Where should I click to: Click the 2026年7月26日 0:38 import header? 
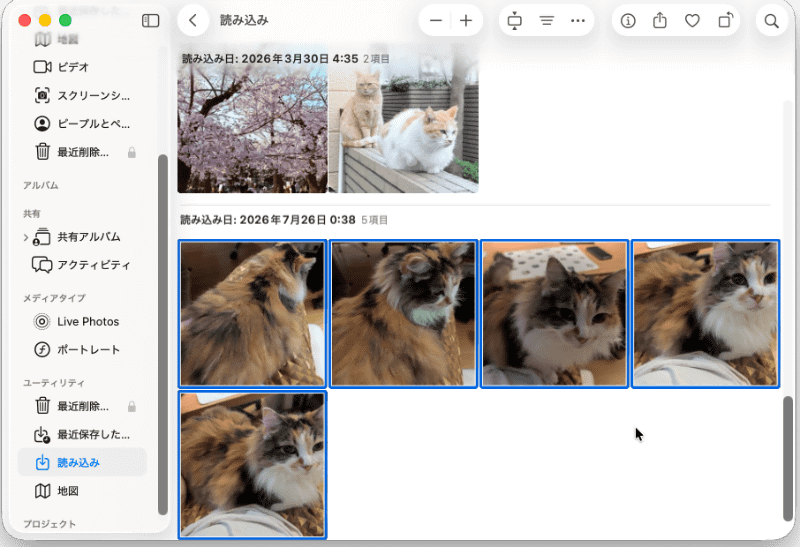[267, 220]
